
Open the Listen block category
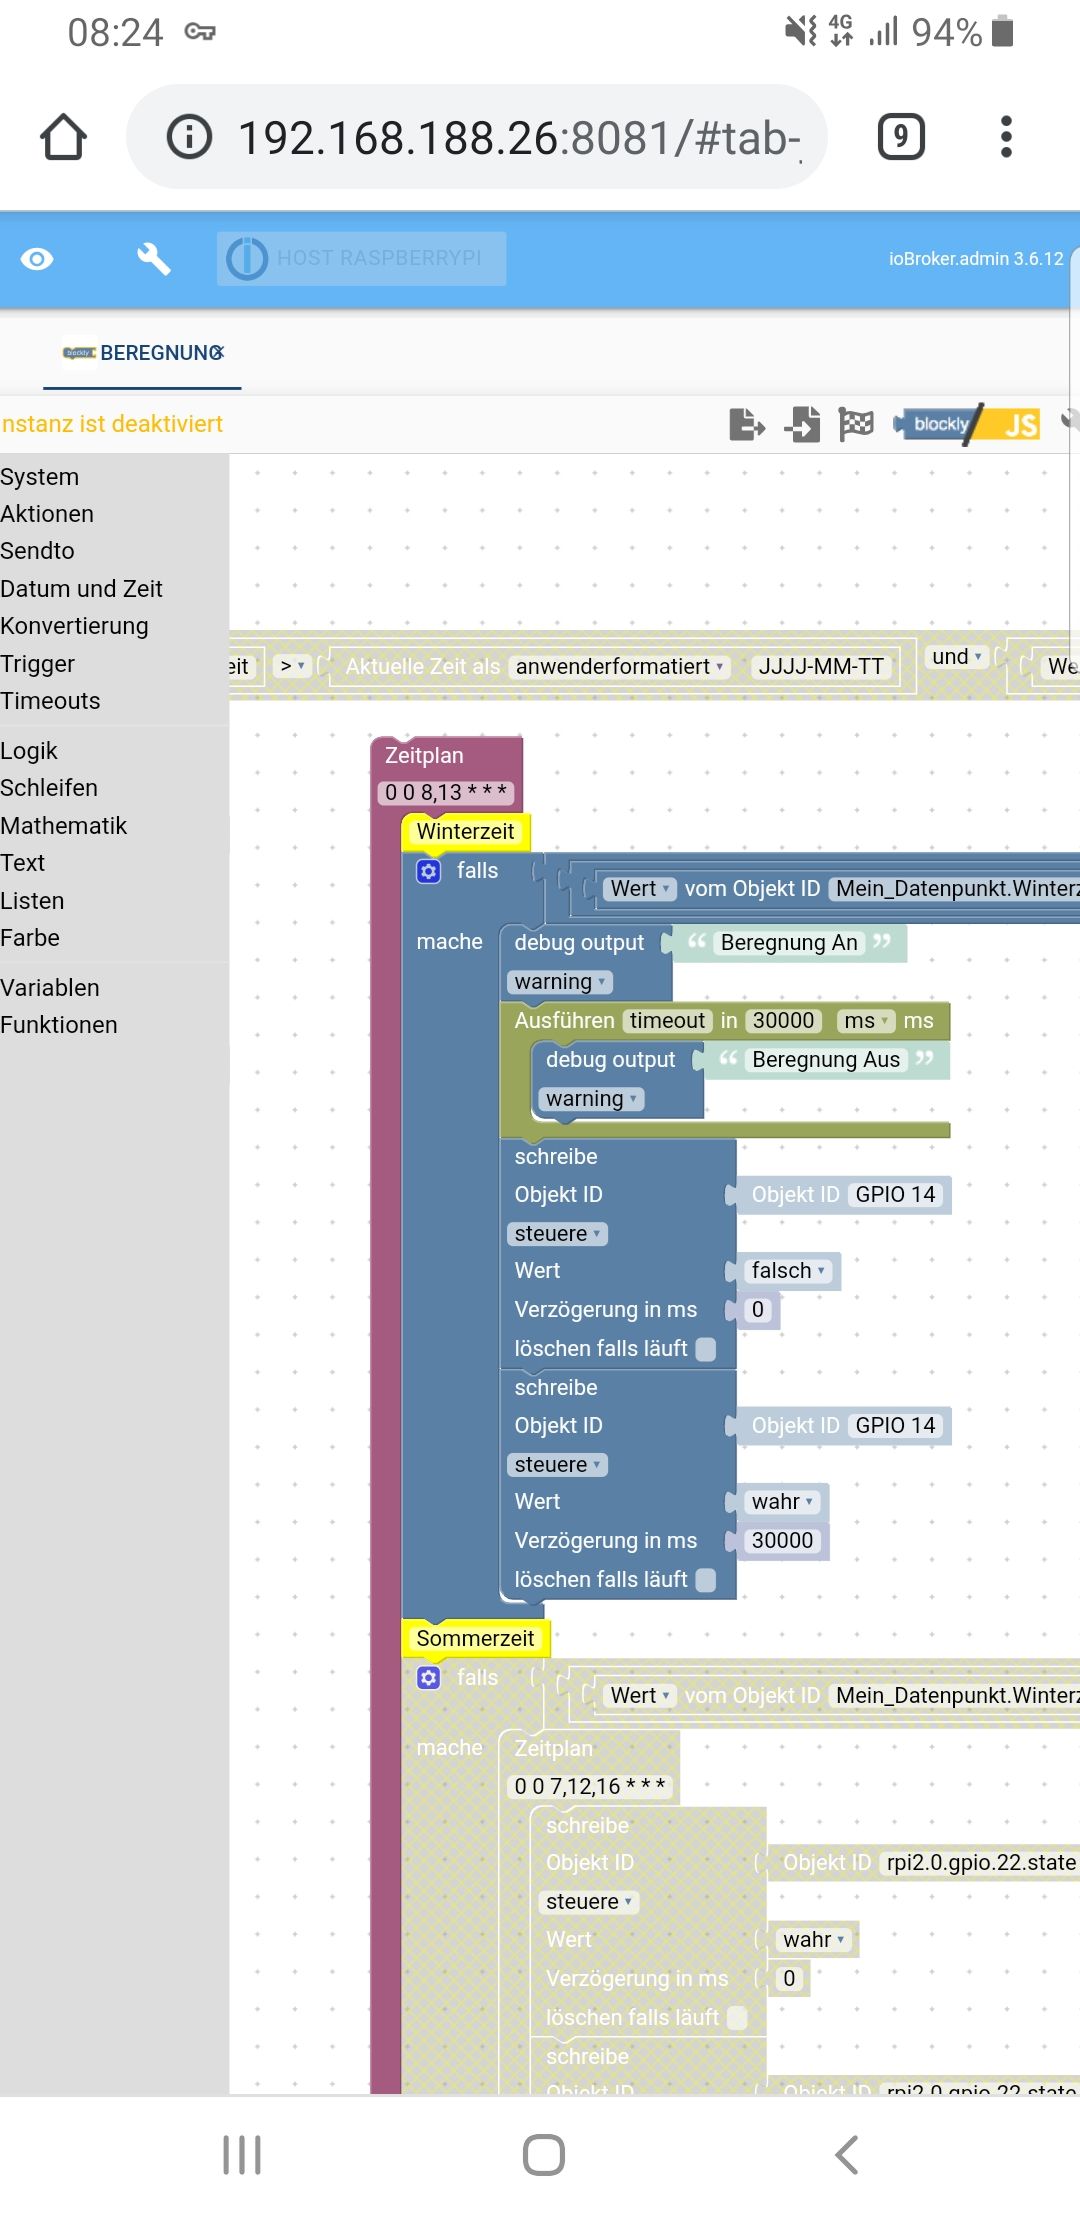(32, 901)
